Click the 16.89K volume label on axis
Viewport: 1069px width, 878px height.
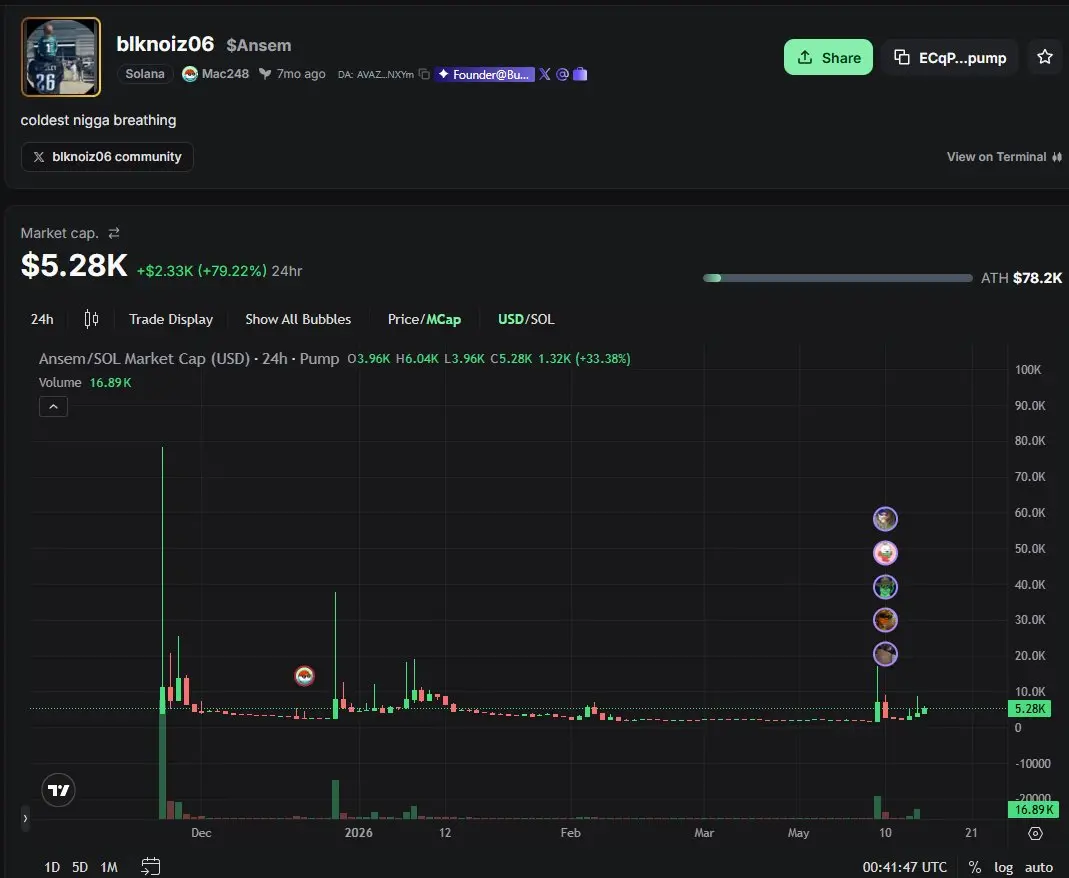coord(1034,810)
